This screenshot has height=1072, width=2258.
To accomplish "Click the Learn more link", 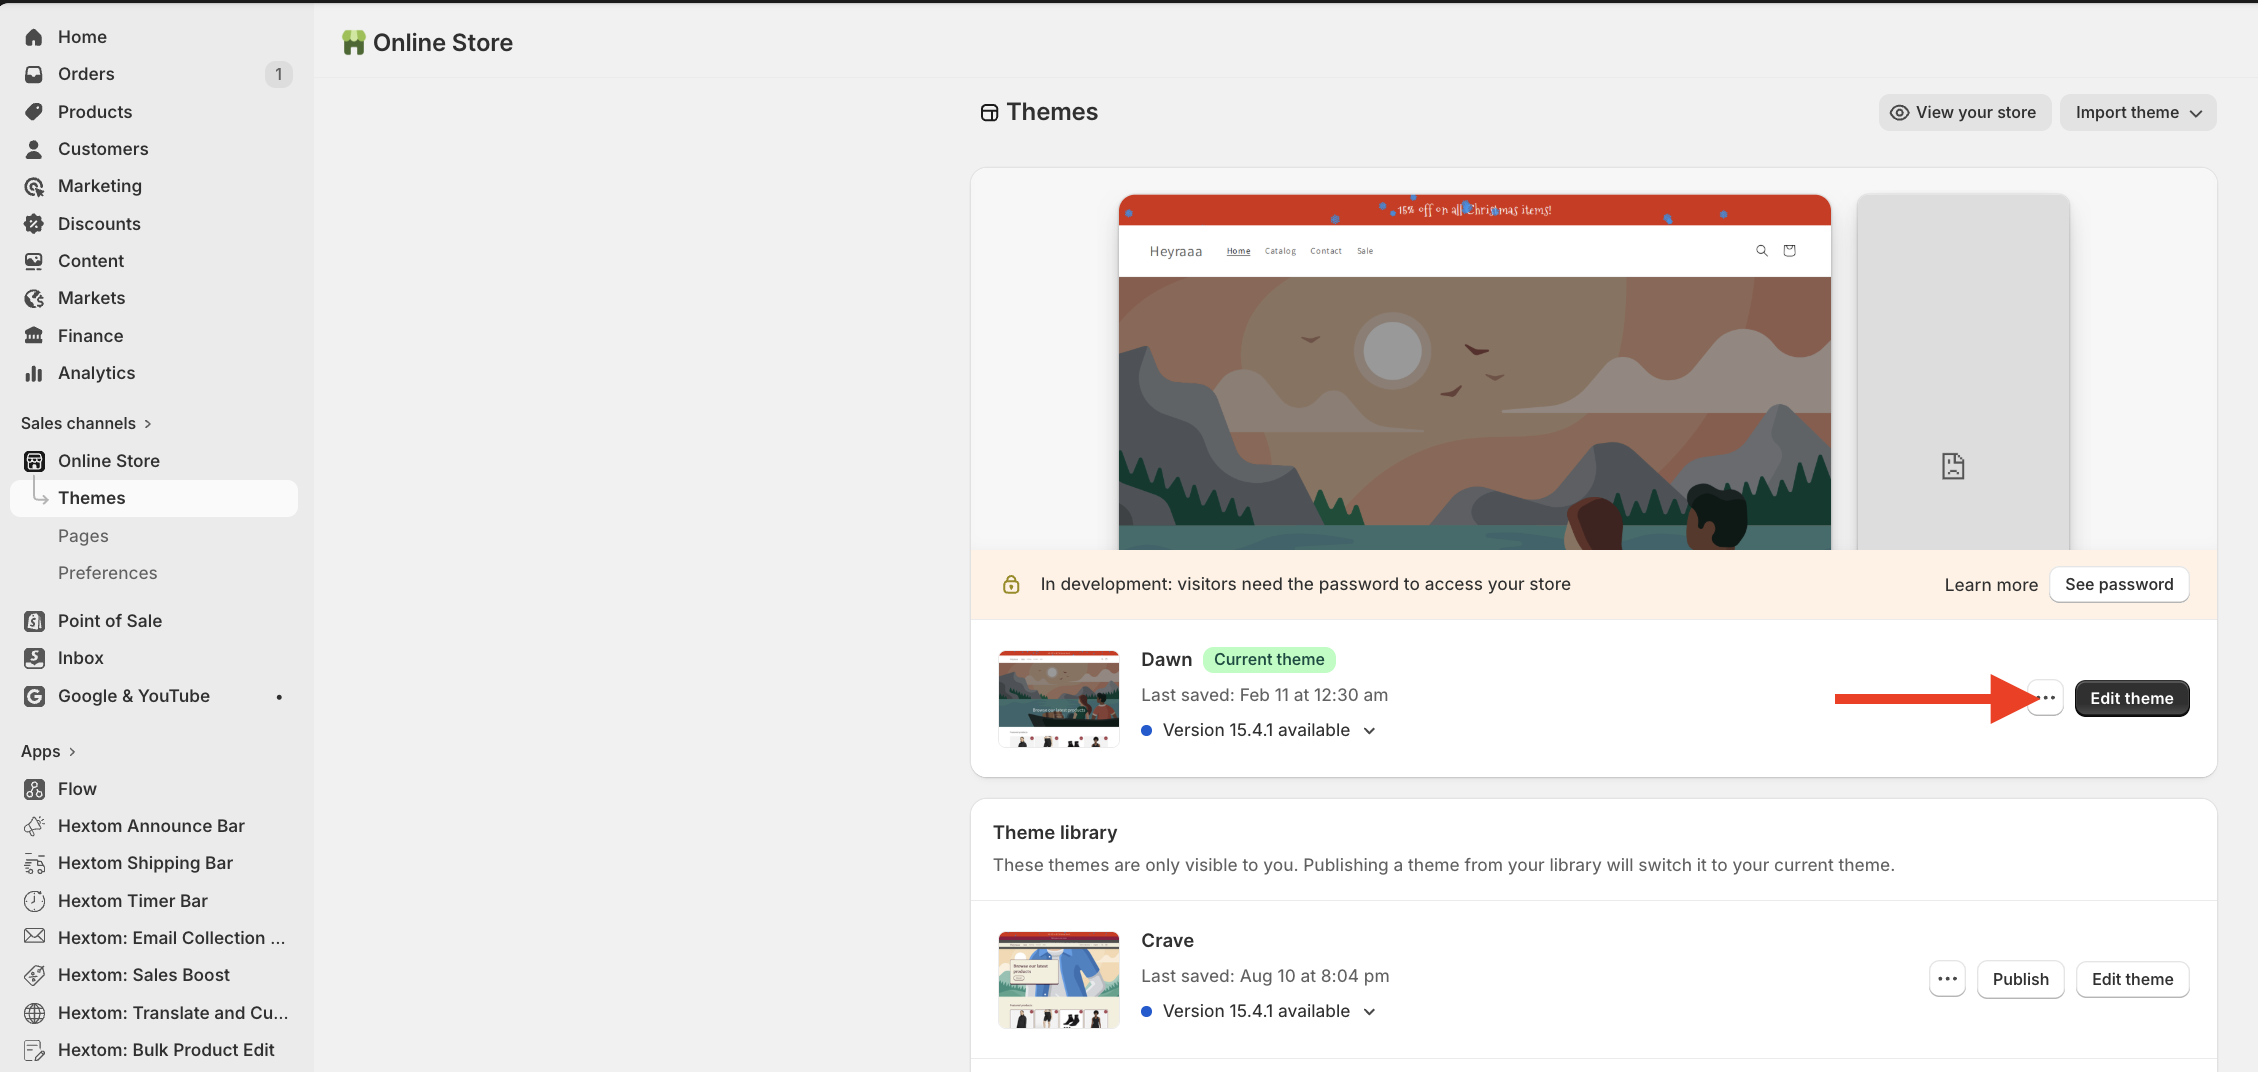I will (x=1991, y=585).
